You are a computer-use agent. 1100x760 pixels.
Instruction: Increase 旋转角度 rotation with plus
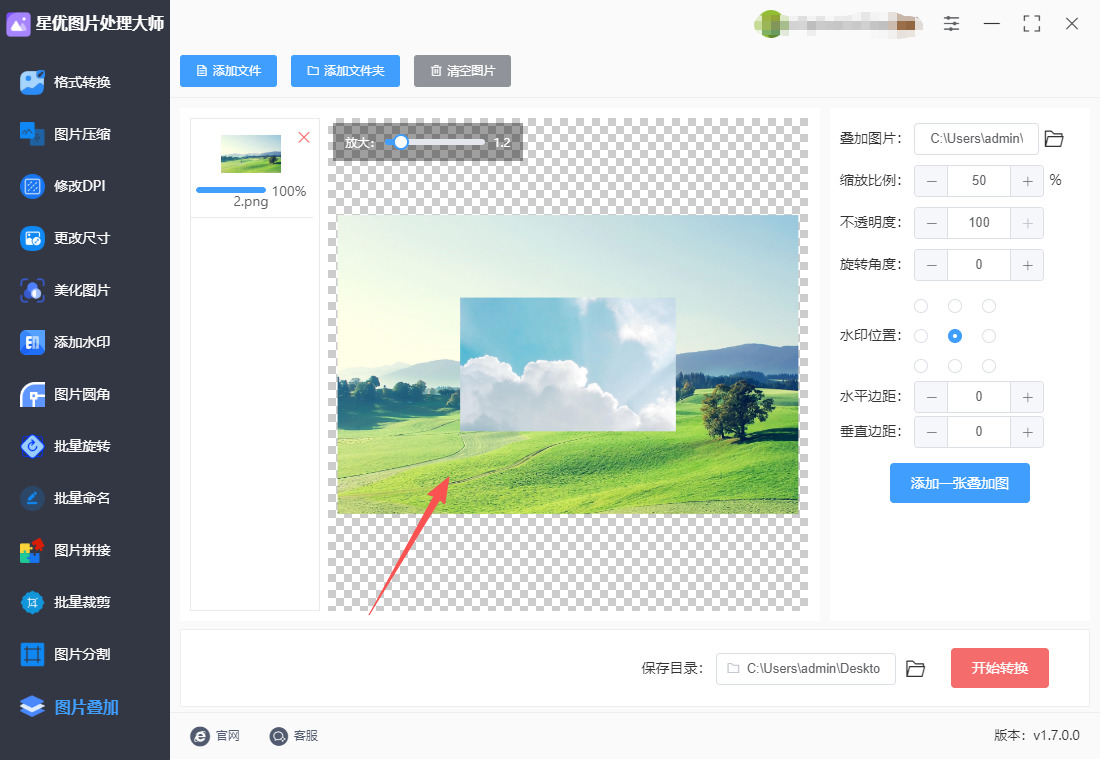tap(1027, 265)
